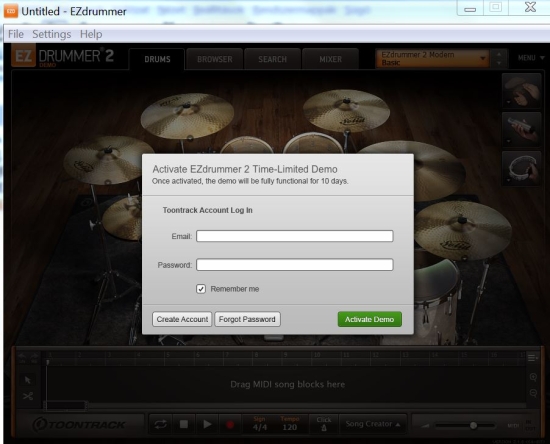550x444 pixels.
Task: Open the hand claps percussion thumbnail
Action: point(521,91)
